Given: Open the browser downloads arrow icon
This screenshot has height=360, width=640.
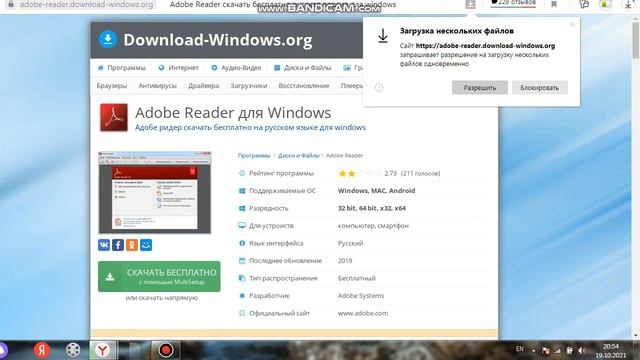Looking at the screenshot, I should (628, 4).
